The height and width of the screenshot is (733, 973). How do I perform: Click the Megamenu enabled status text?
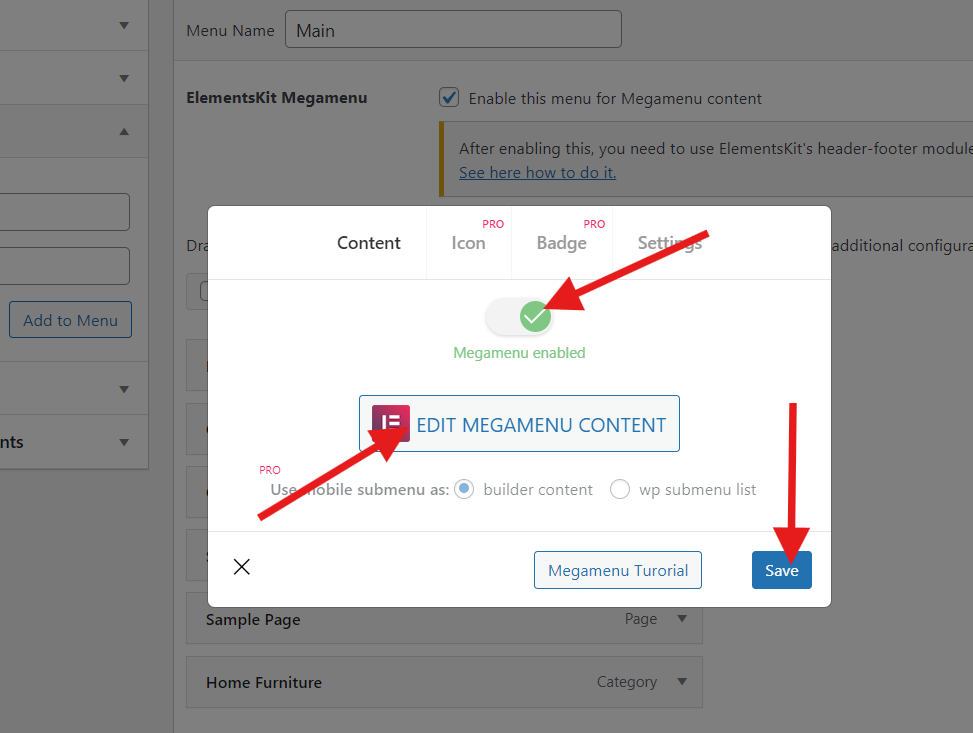coord(519,353)
